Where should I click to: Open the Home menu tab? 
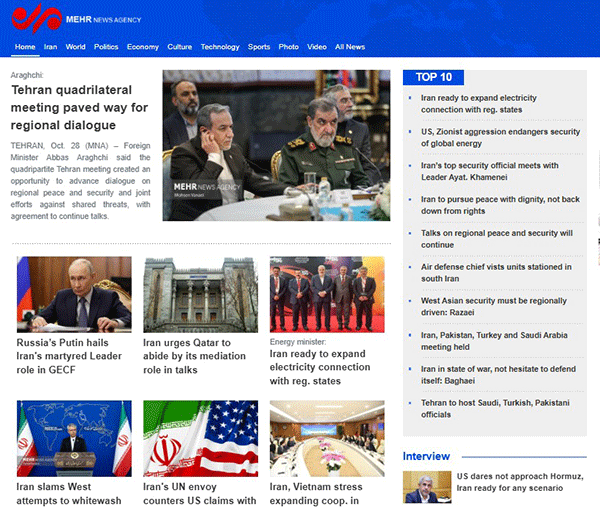pyautogui.click(x=25, y=47)
